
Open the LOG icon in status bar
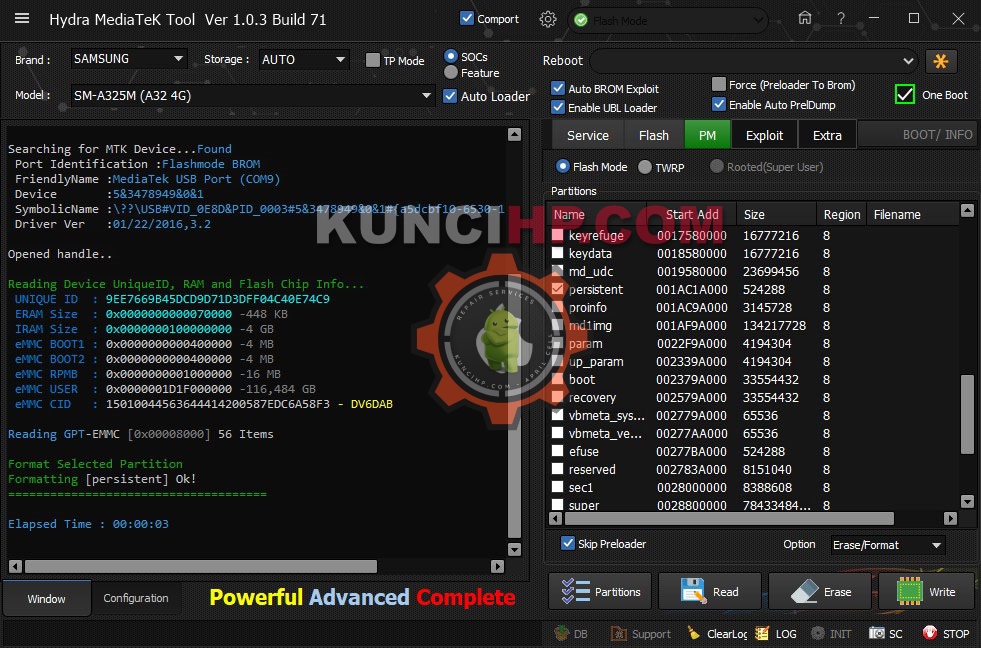click(x=761, y=633)
